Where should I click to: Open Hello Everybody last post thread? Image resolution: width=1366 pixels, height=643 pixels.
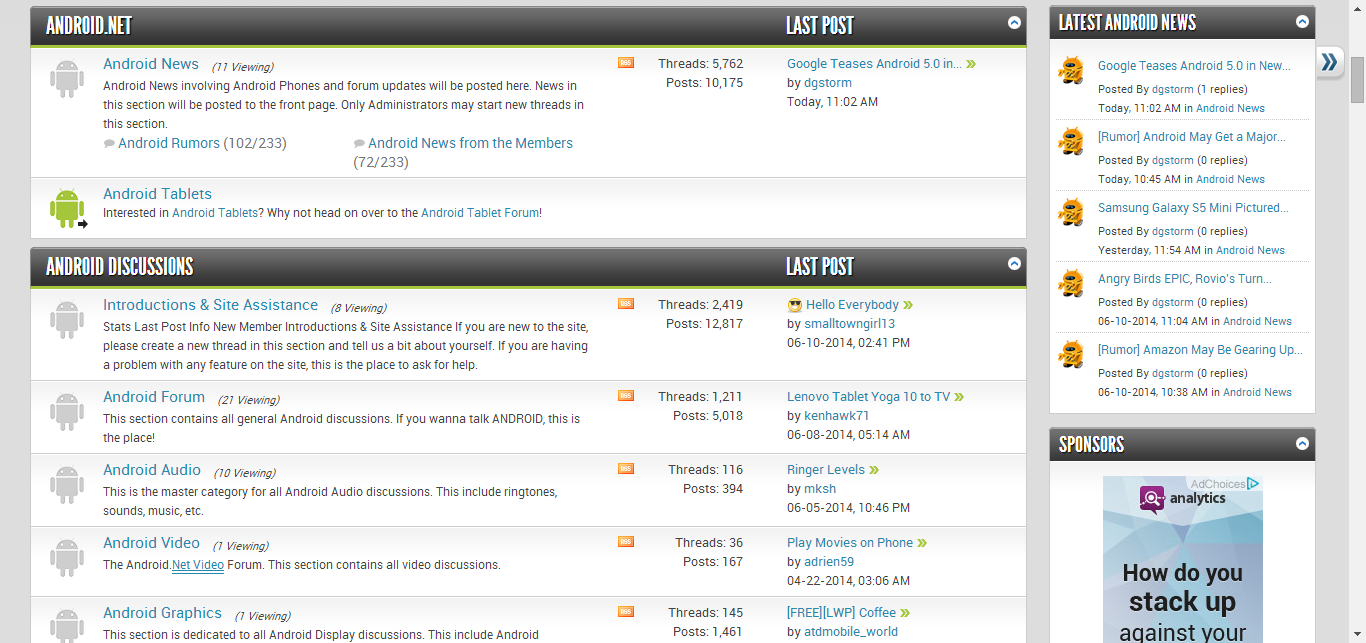tap(852, 305)
